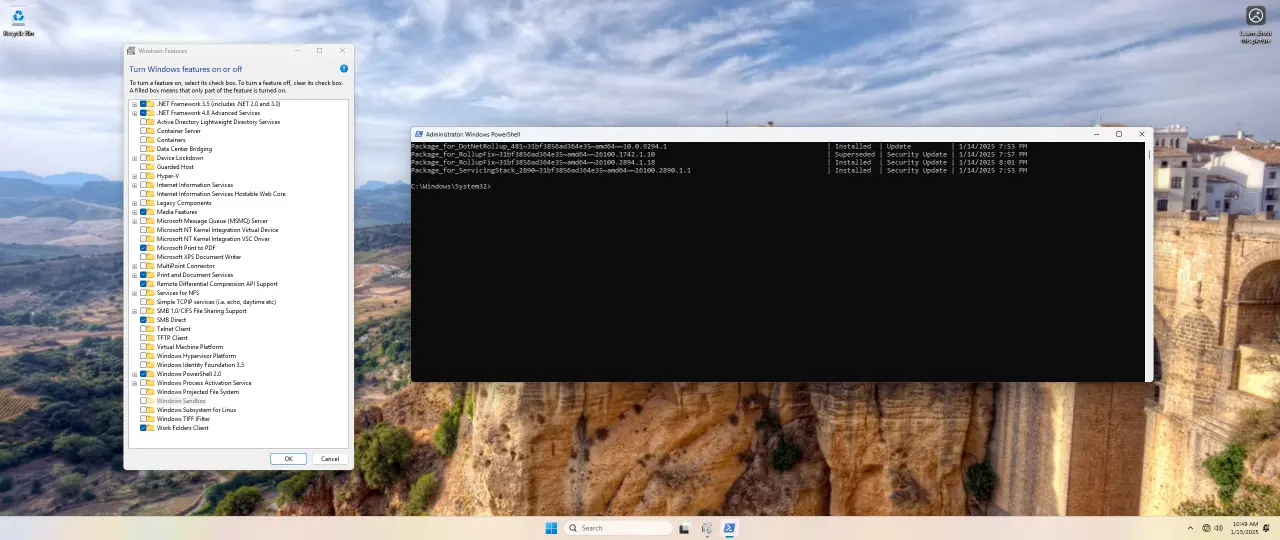
Task: Uncheck Microsoft Print to PDF
Action: pos(143,248)
